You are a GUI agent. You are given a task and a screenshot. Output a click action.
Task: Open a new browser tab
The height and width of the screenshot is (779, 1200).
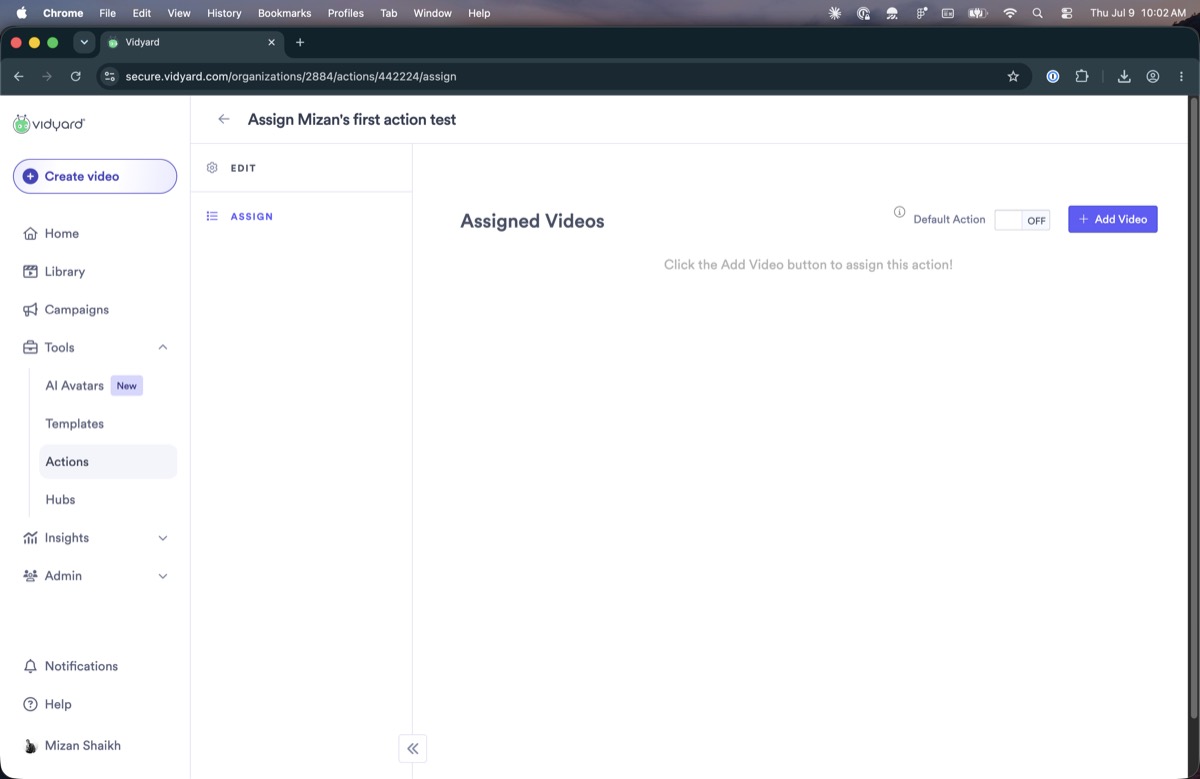[x=300, y=42]
